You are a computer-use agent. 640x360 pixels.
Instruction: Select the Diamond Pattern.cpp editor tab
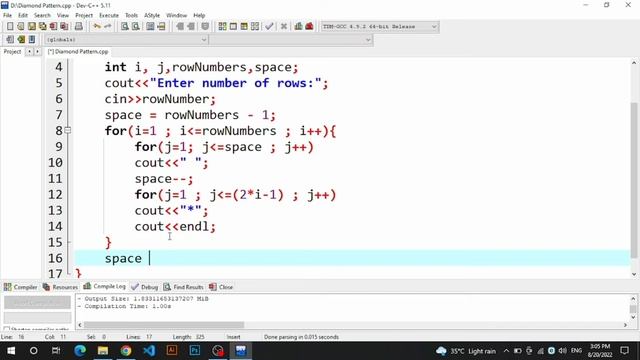78,52
